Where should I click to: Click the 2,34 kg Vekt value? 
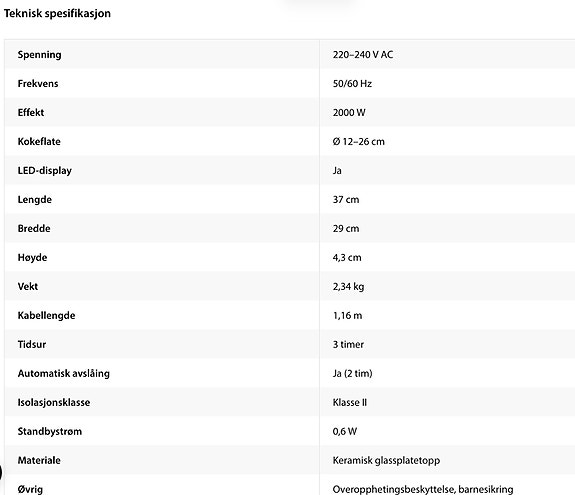point(348,286)
